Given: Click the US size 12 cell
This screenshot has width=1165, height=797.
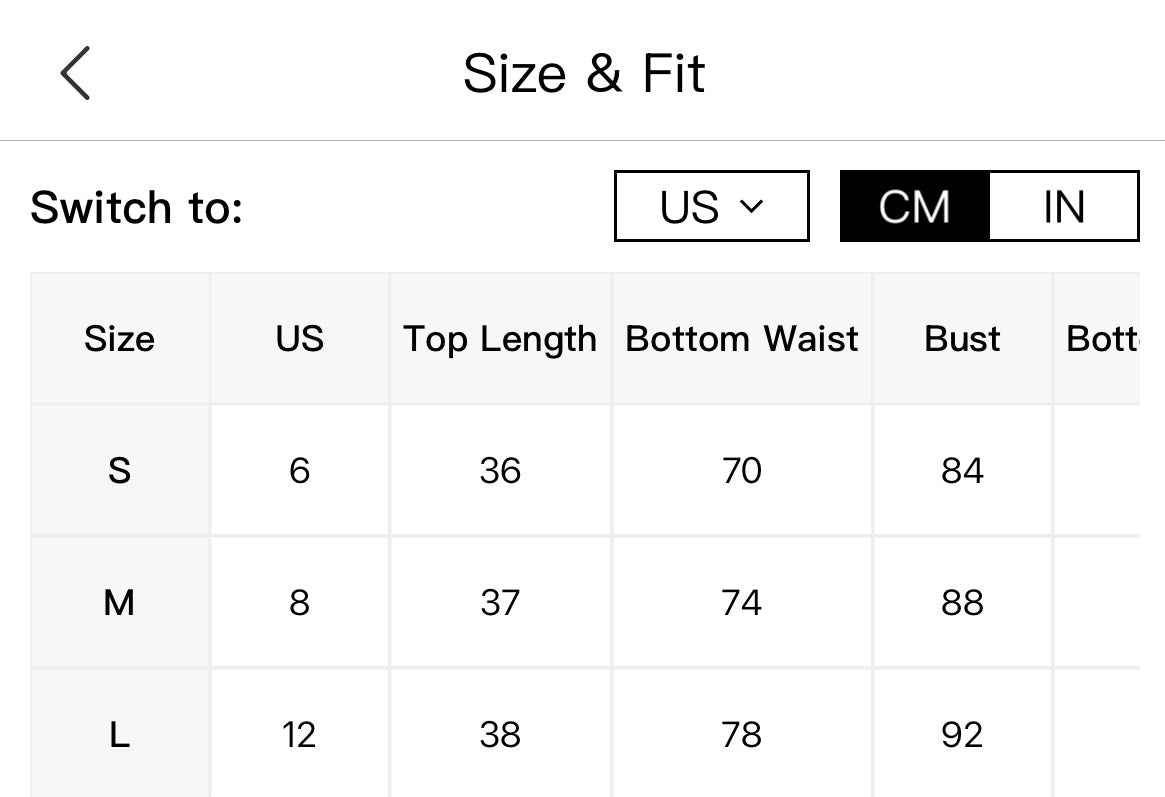Looking at the screenshot, I should pos(299,735).
